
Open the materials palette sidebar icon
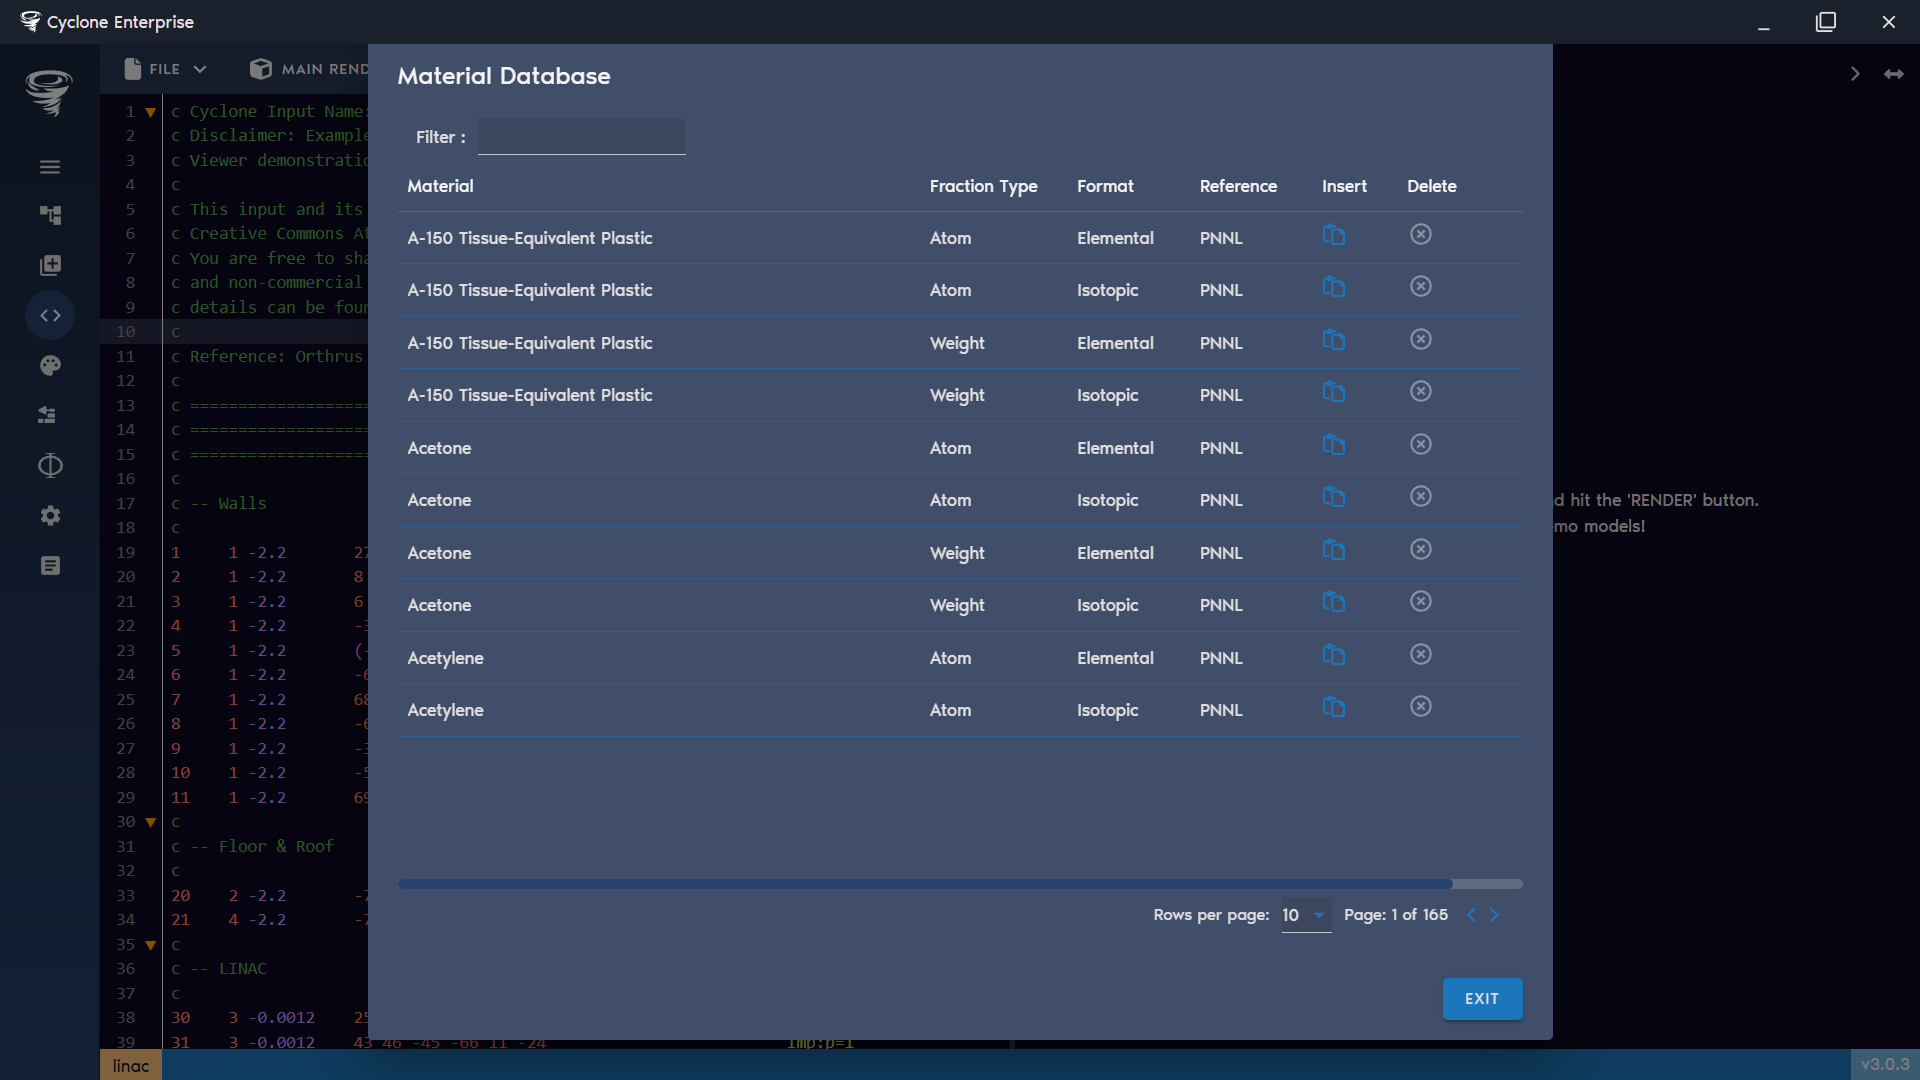(49, 365)
